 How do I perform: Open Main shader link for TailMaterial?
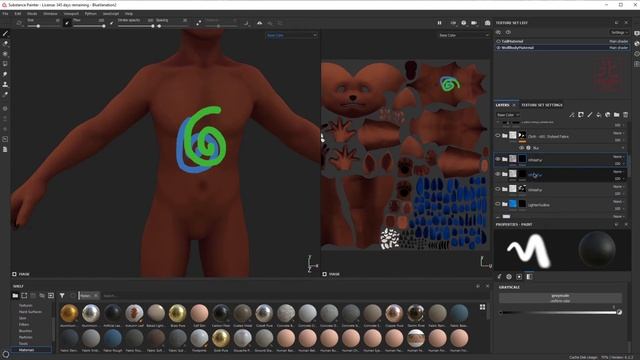click(x=618, y=41)
